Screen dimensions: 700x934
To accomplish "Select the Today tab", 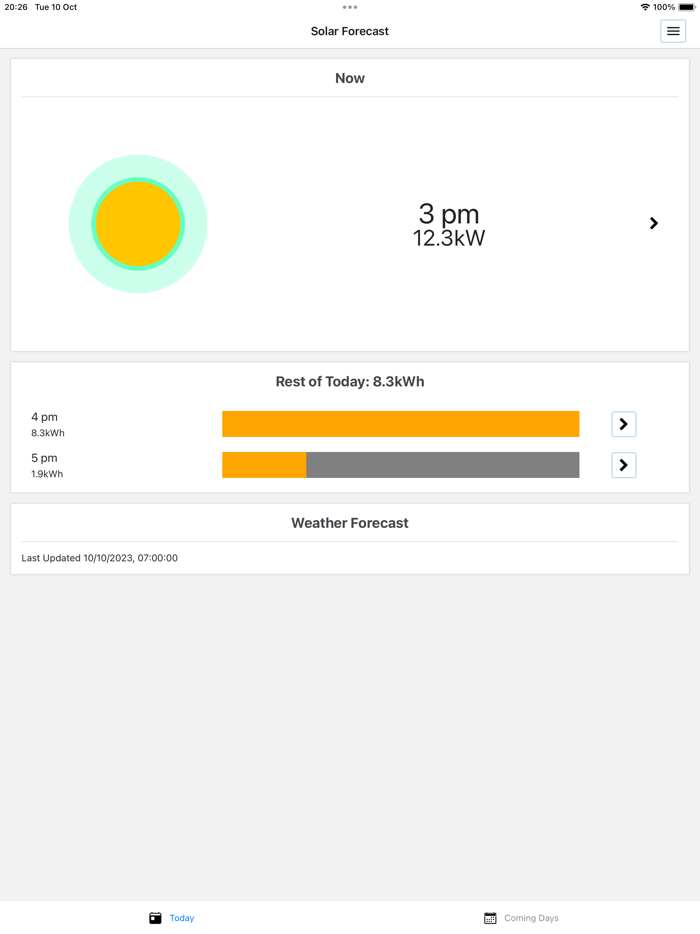I will (171, 917).
